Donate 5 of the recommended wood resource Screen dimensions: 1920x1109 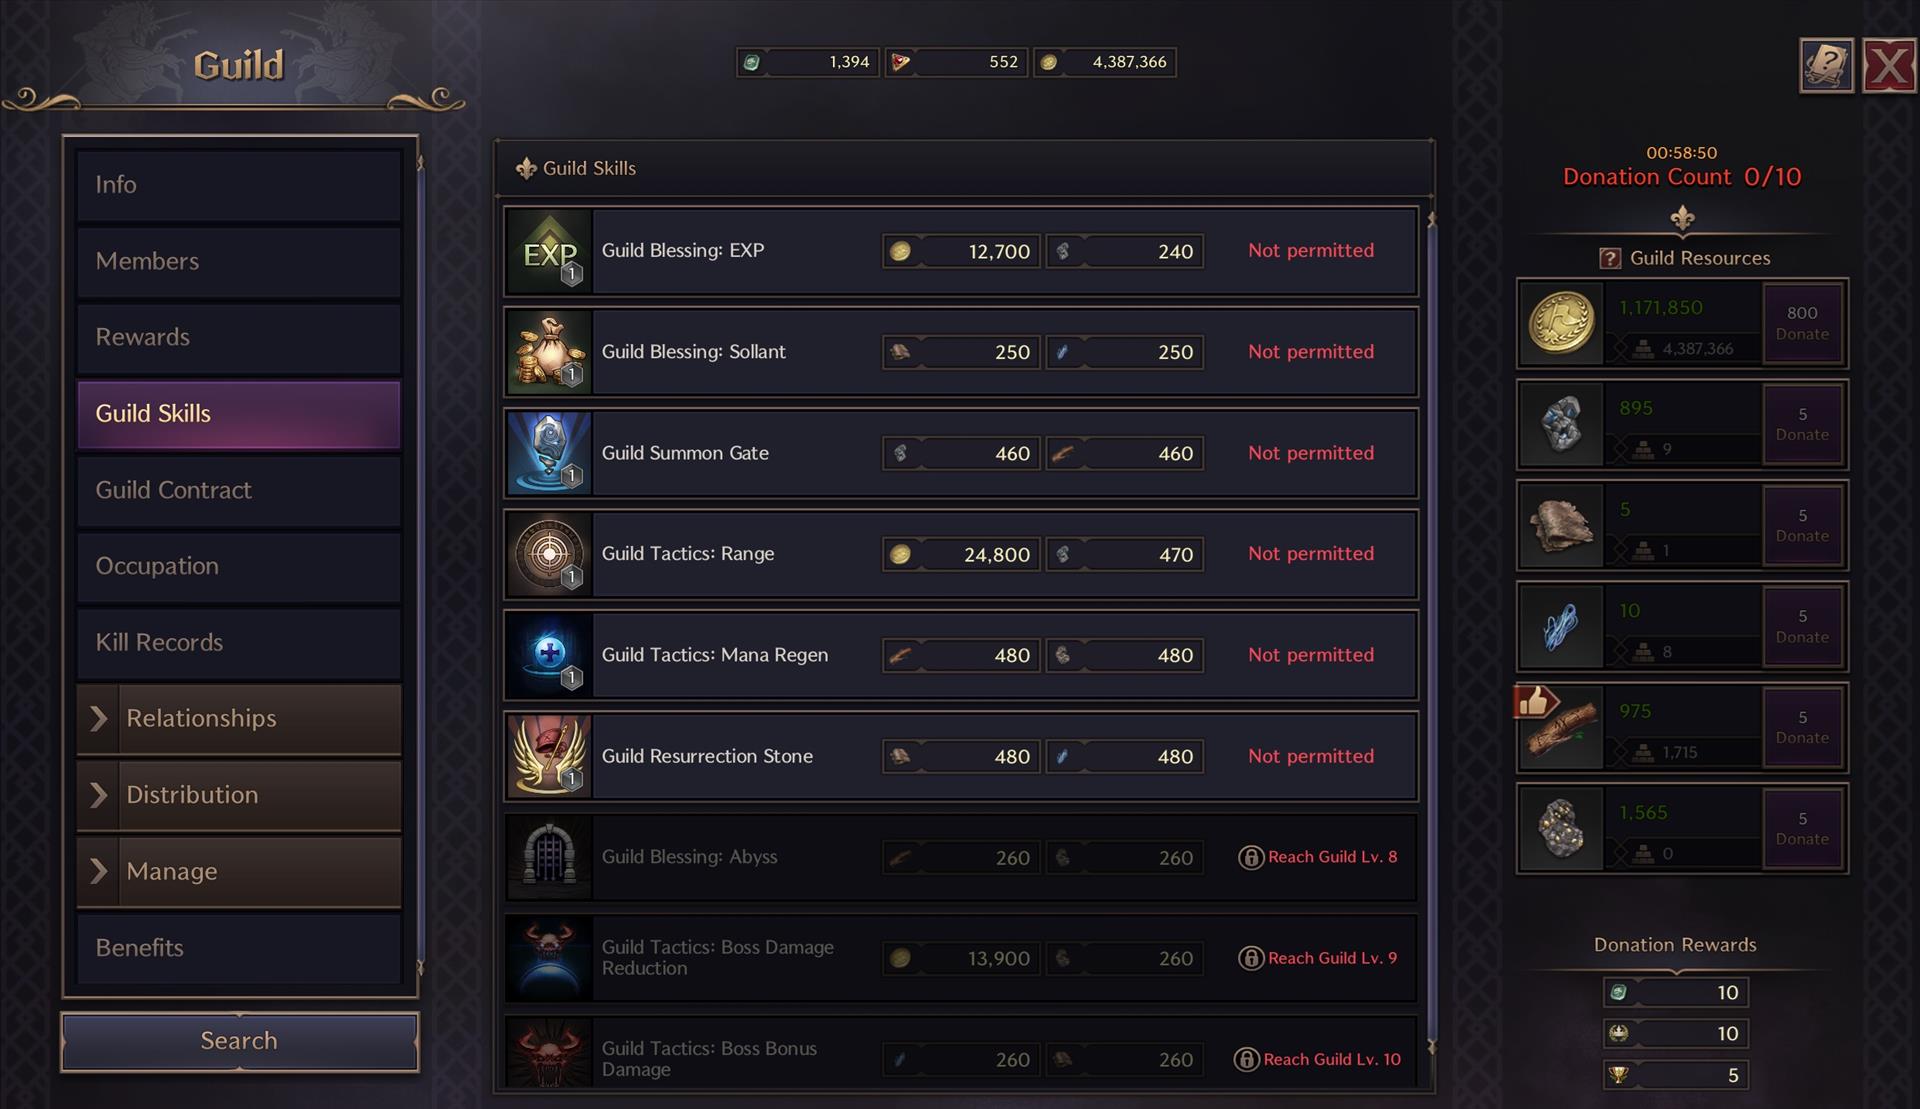point(1801,727)
